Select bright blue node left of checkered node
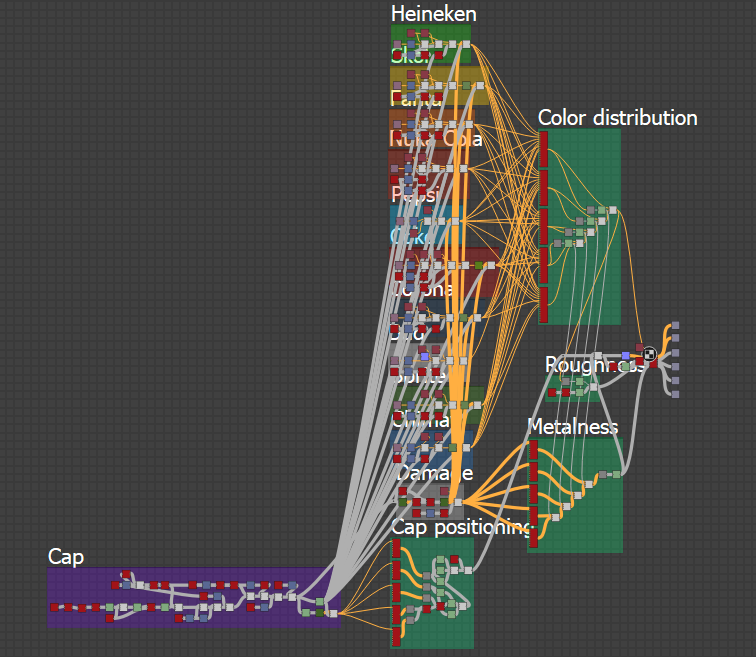Image resolution: width=756 pixels, height=657 pixels. pyautogui.click(x=625, y=356)
